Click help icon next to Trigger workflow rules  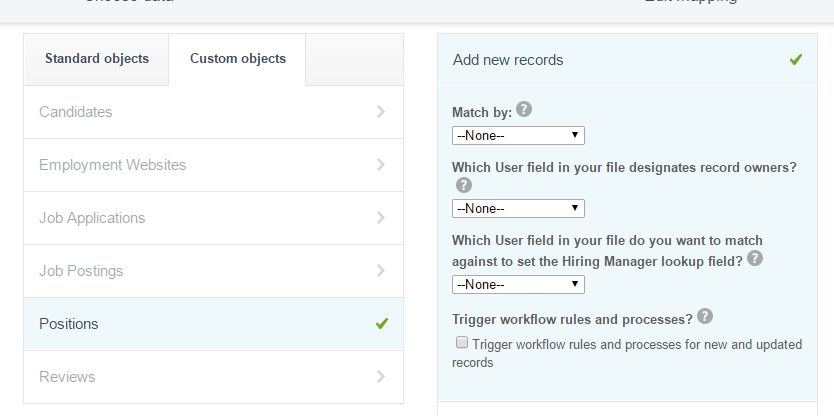(705, 317)
